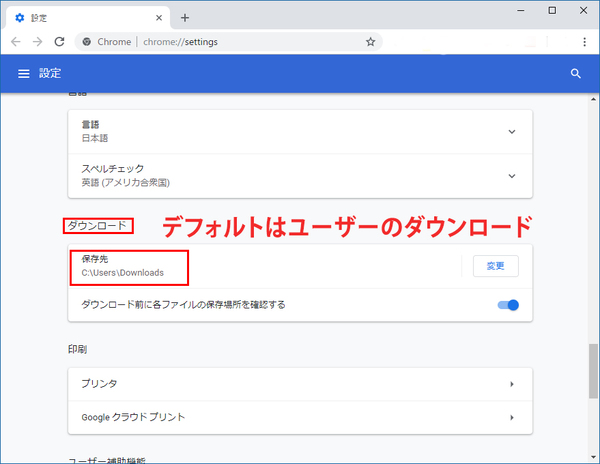Close the 設定 tab
Image resolution: width=600 pixels, height=464 pixels.
pos(158,17)
